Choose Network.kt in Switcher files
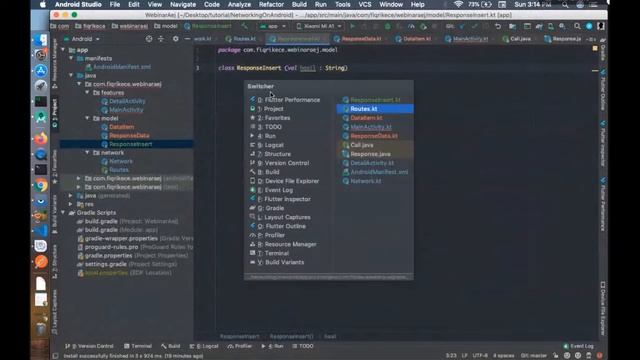This screenshot has height=360, width=640. click(x=375, y=181)
